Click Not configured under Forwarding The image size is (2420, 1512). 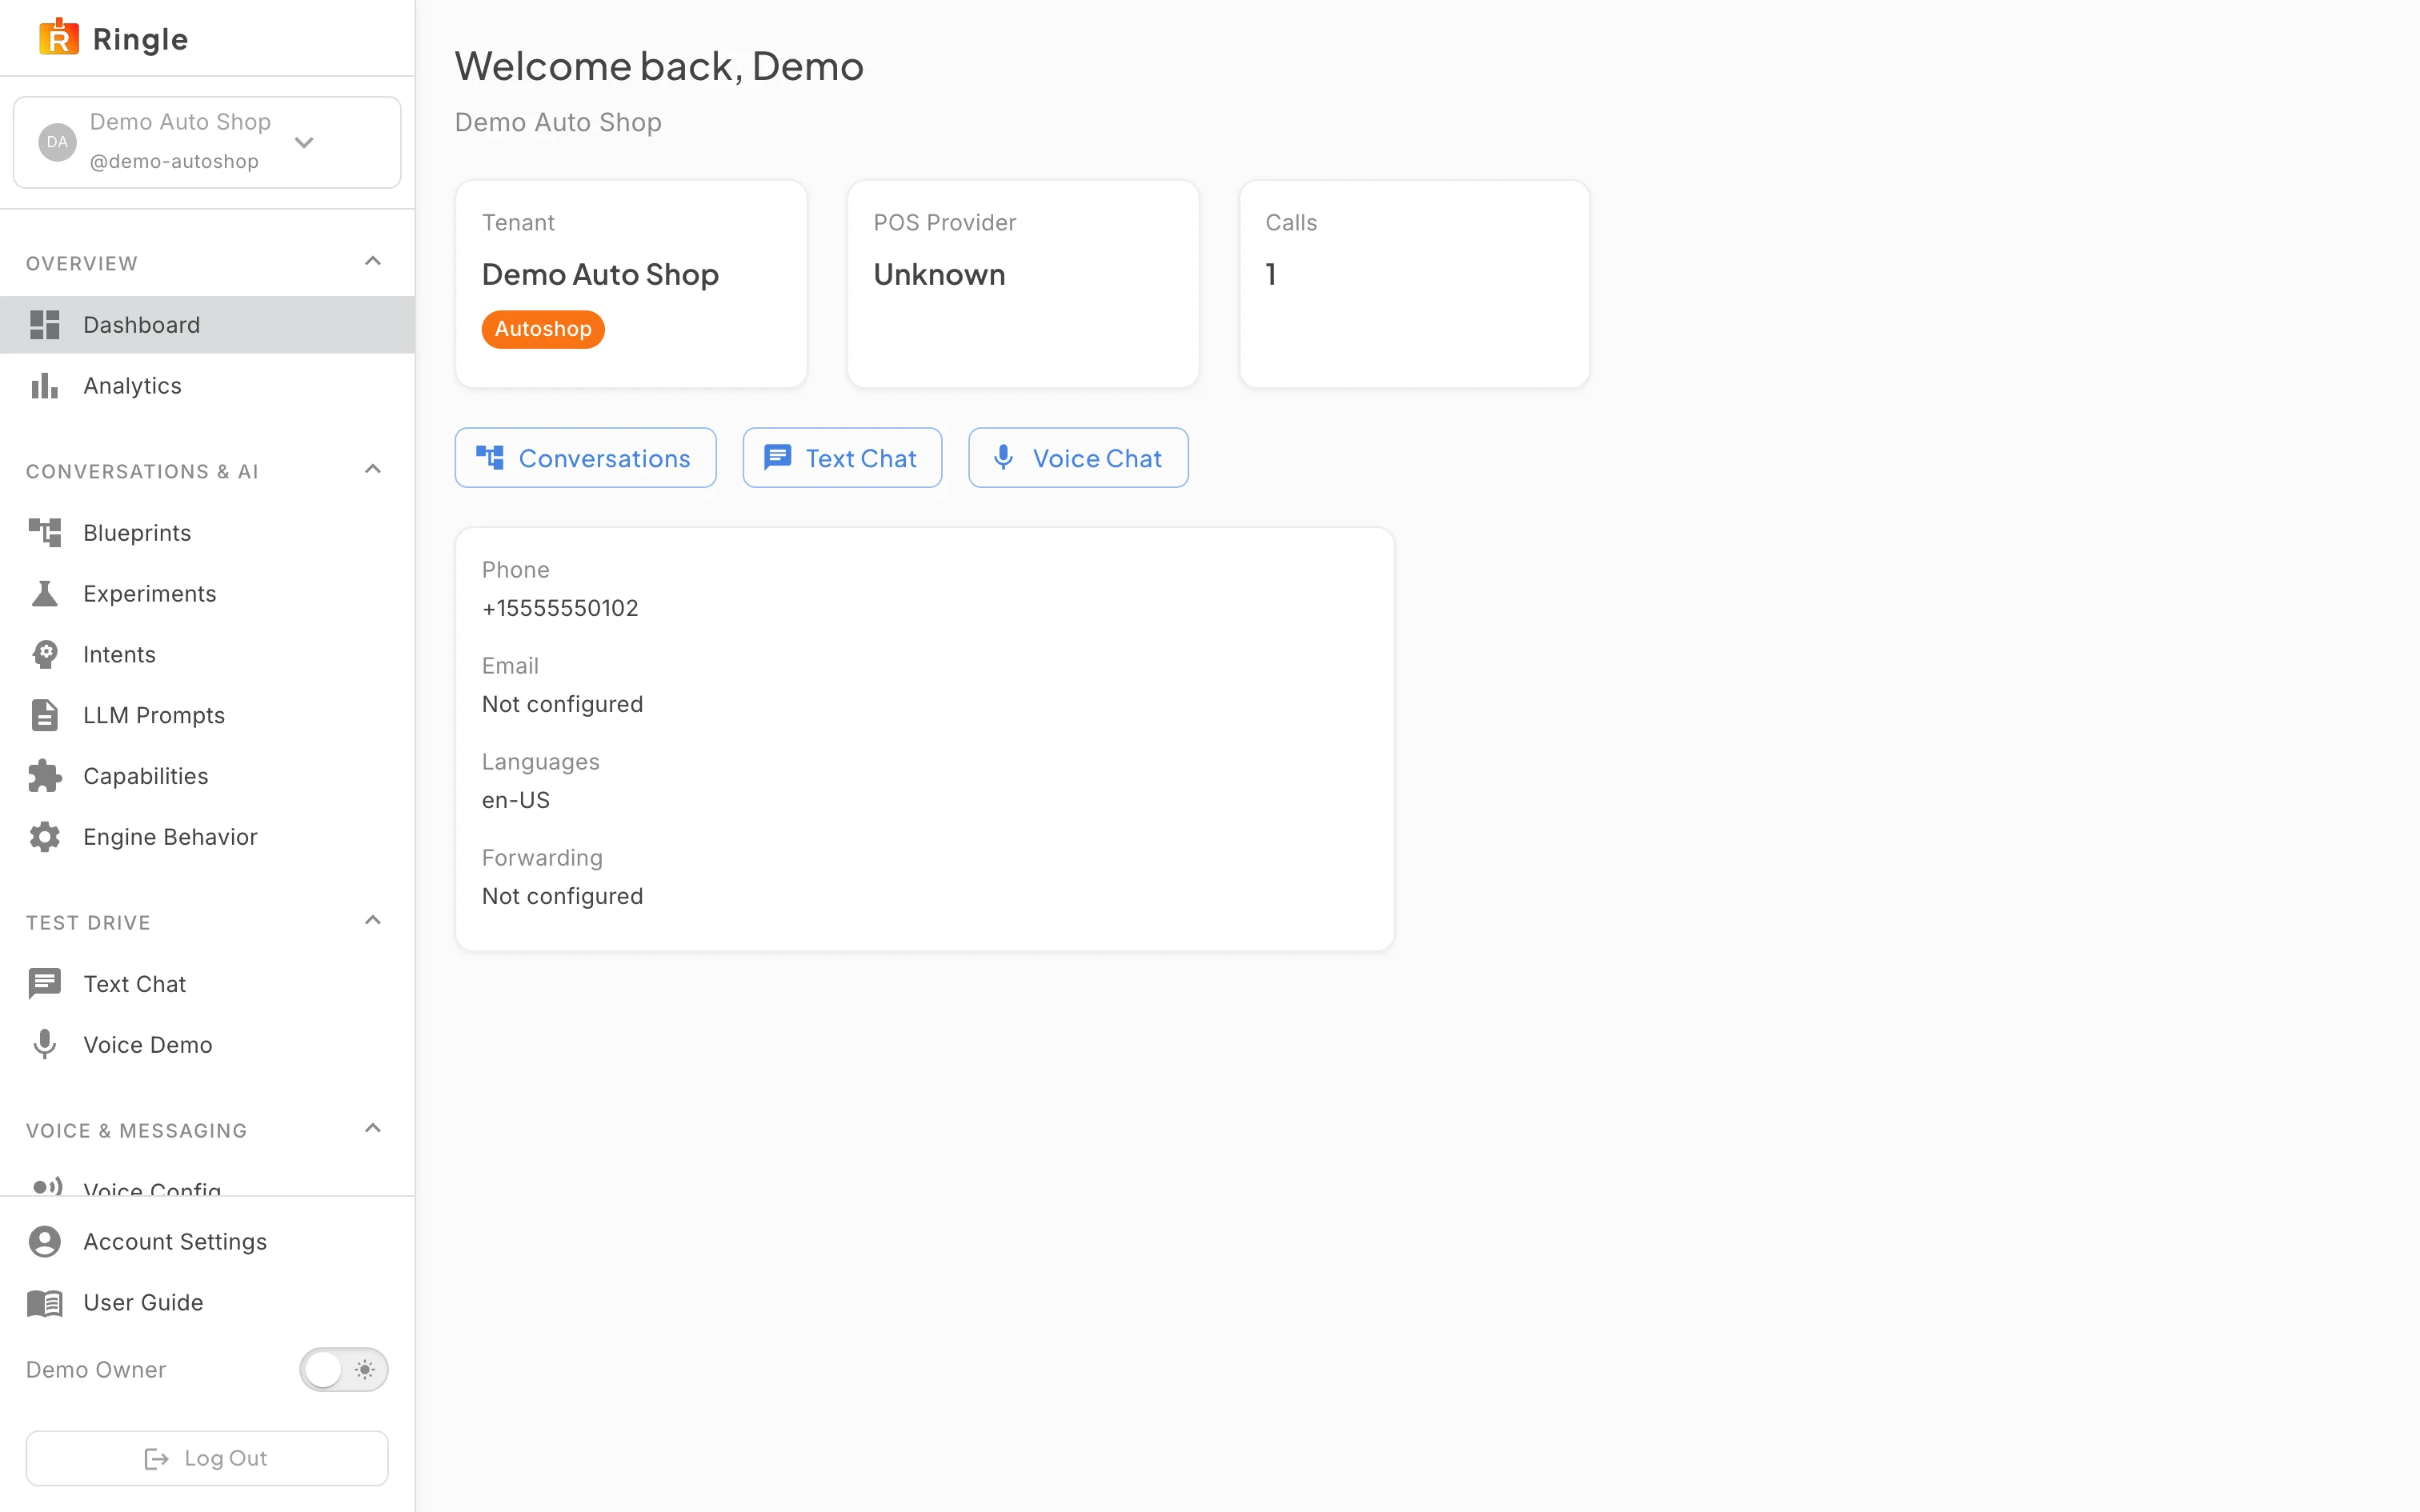point(562,896)
